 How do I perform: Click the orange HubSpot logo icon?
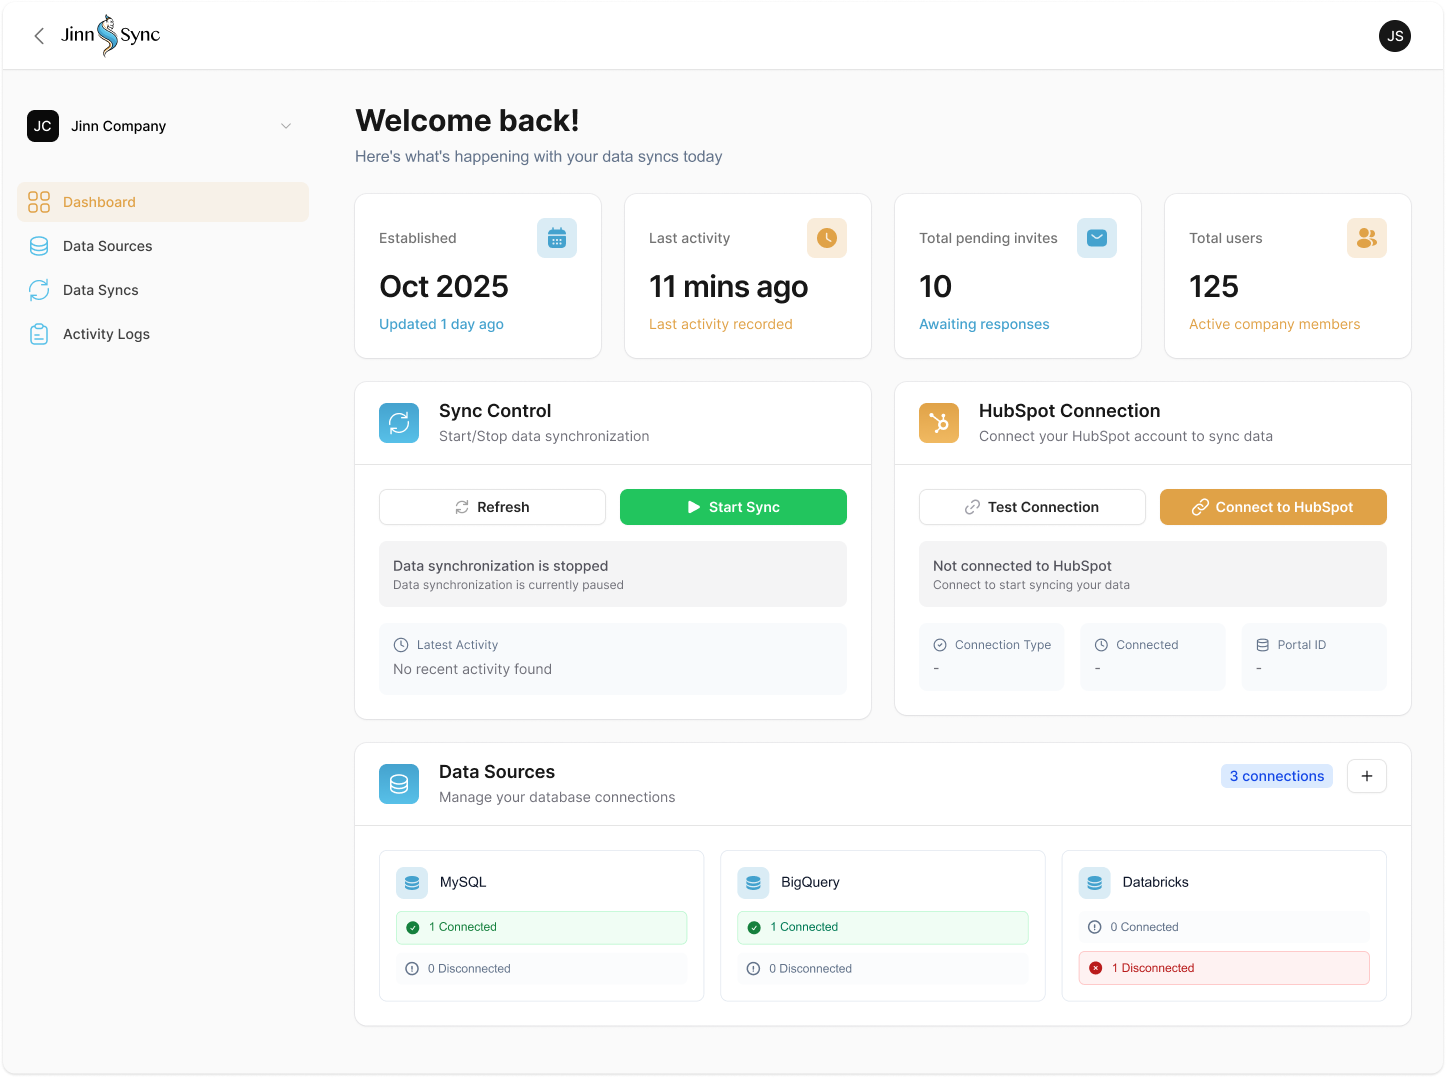pos(938,423)
